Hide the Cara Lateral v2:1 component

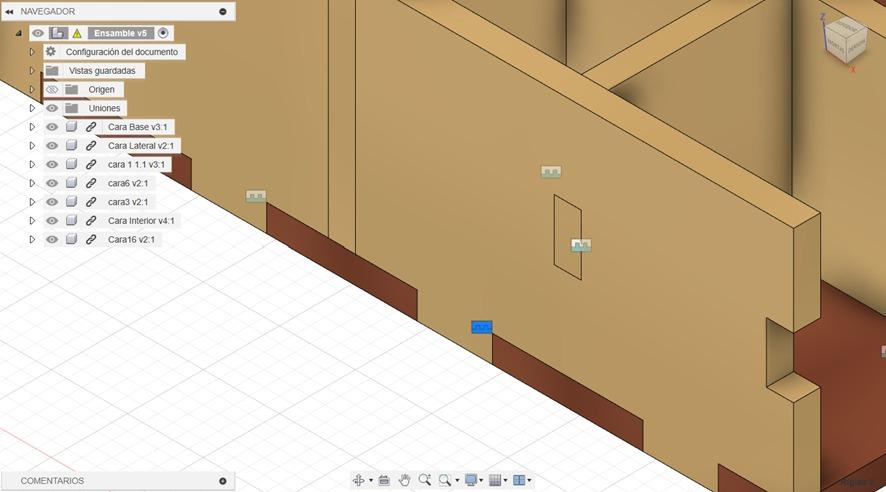tap(52, 146)
